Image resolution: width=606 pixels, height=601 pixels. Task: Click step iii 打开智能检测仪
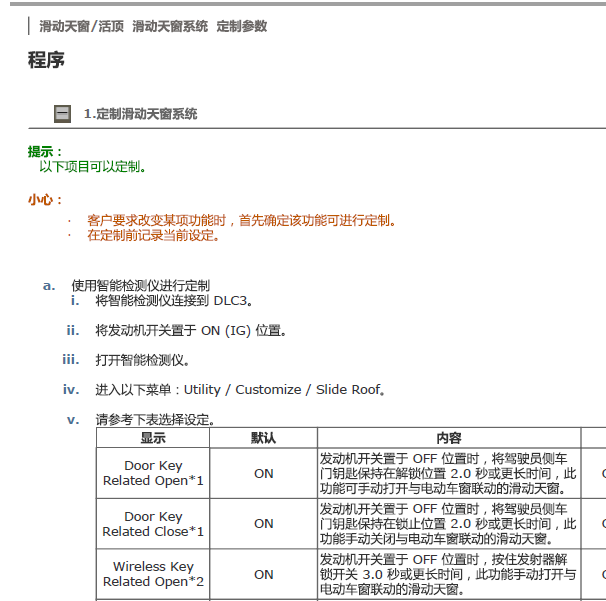point(142,360)
